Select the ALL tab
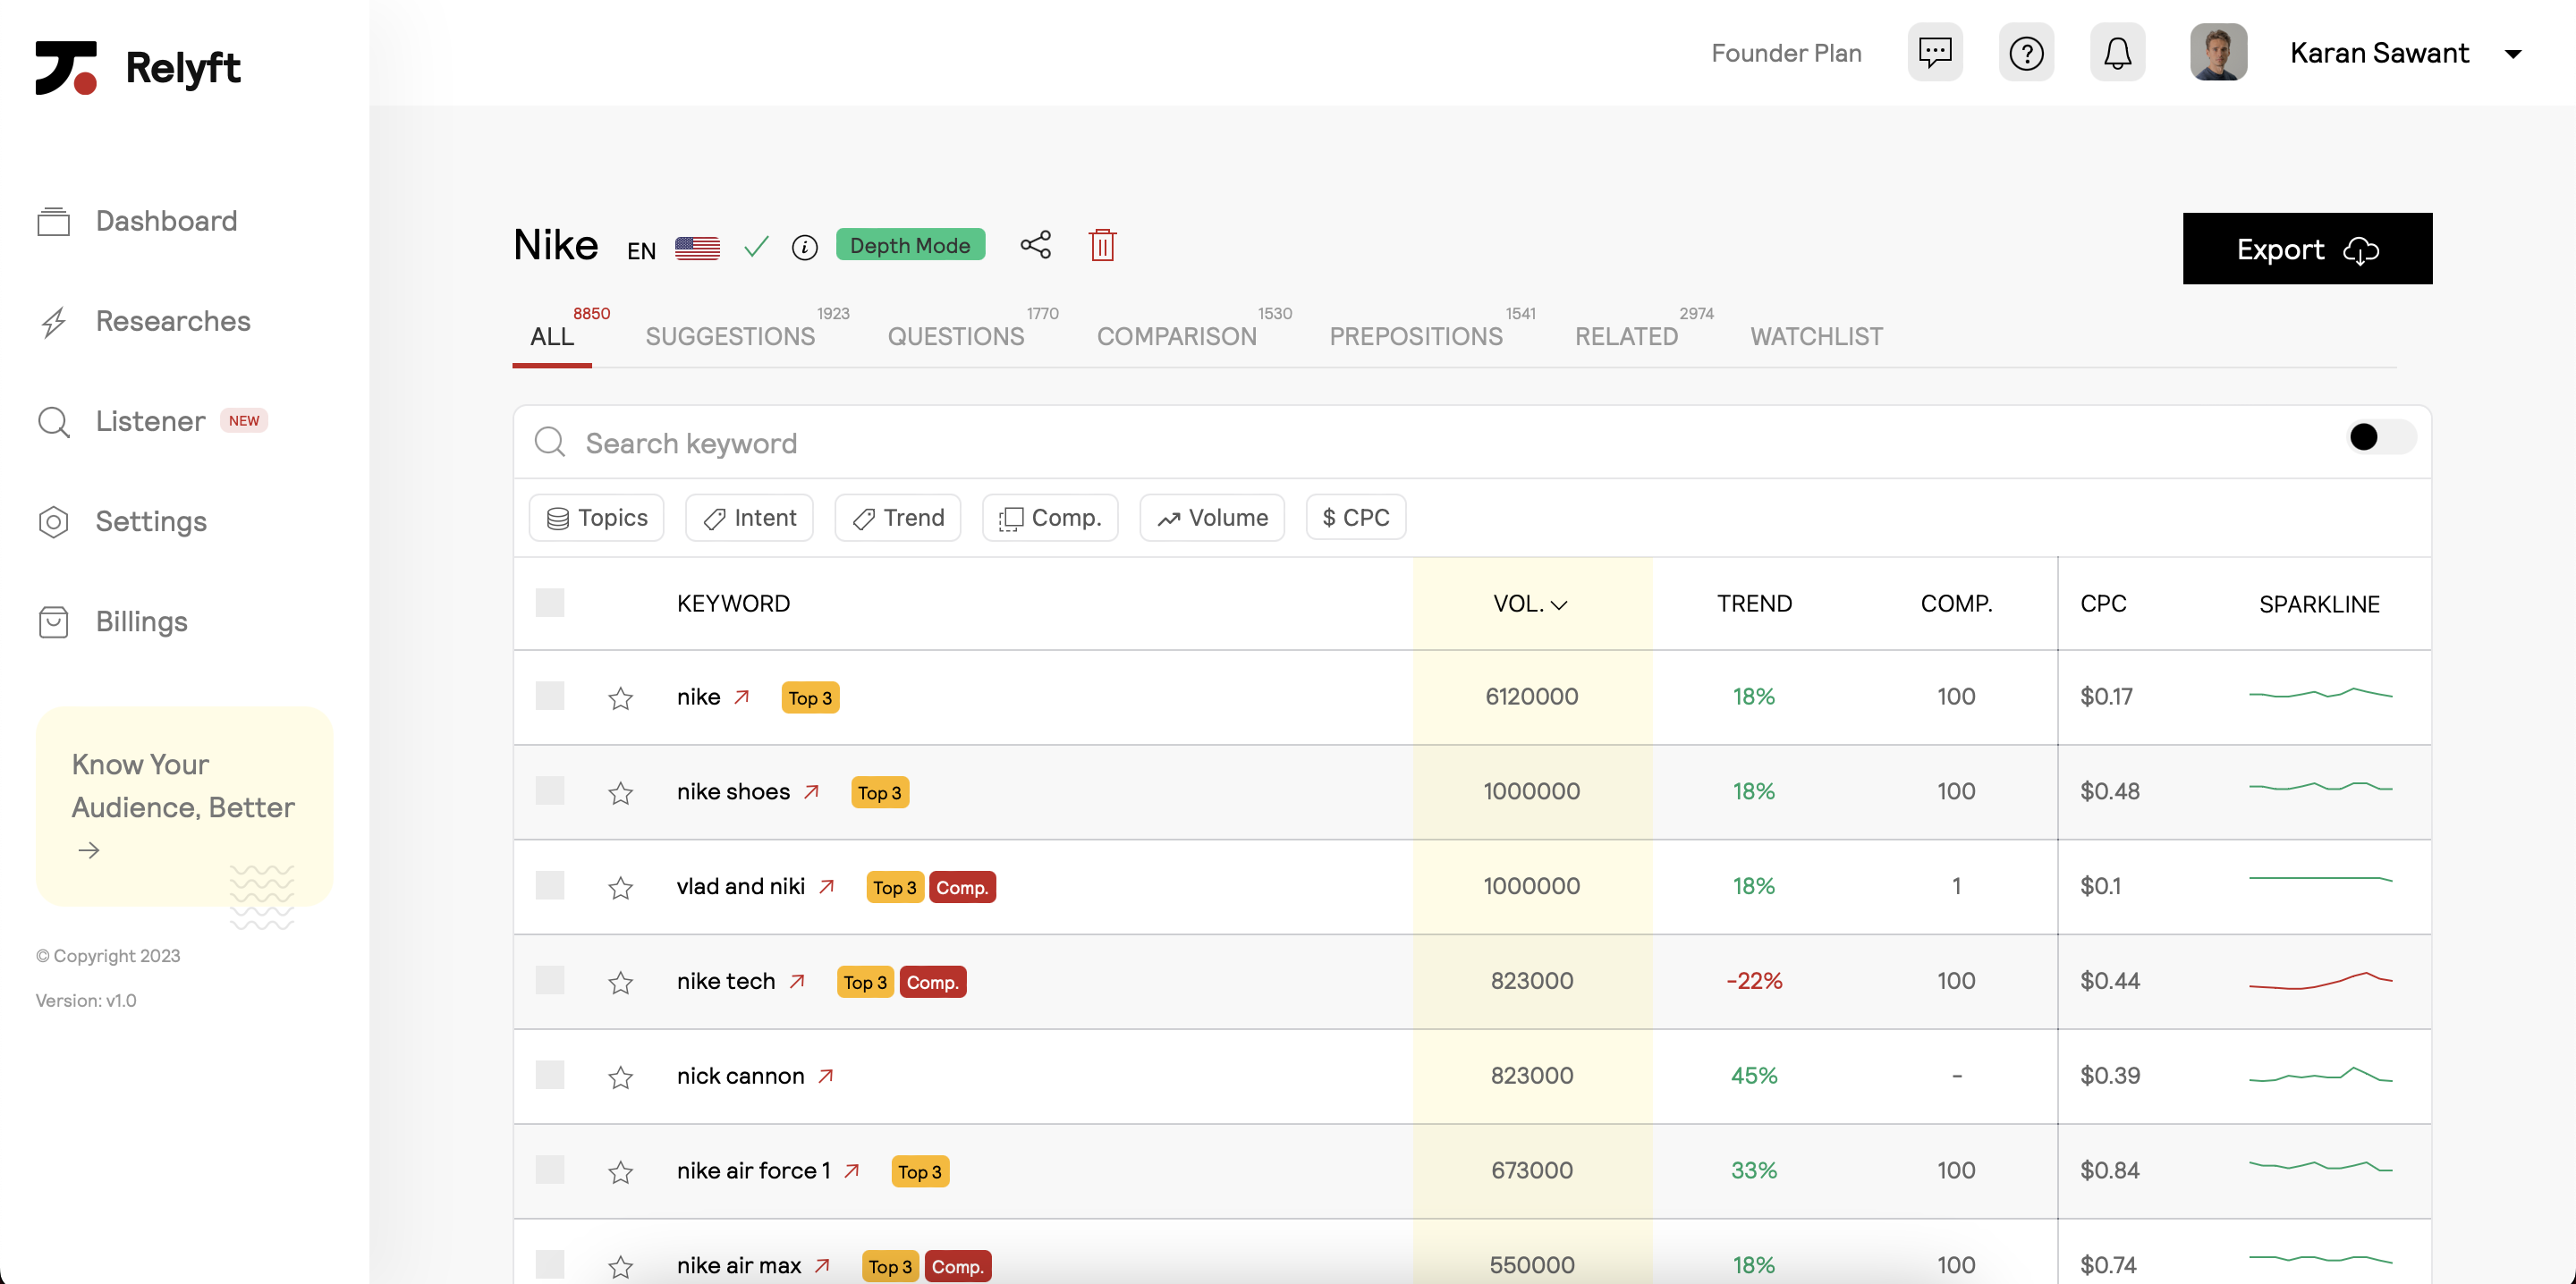Screen dimensions: 2576x1284 pos(552,336)
